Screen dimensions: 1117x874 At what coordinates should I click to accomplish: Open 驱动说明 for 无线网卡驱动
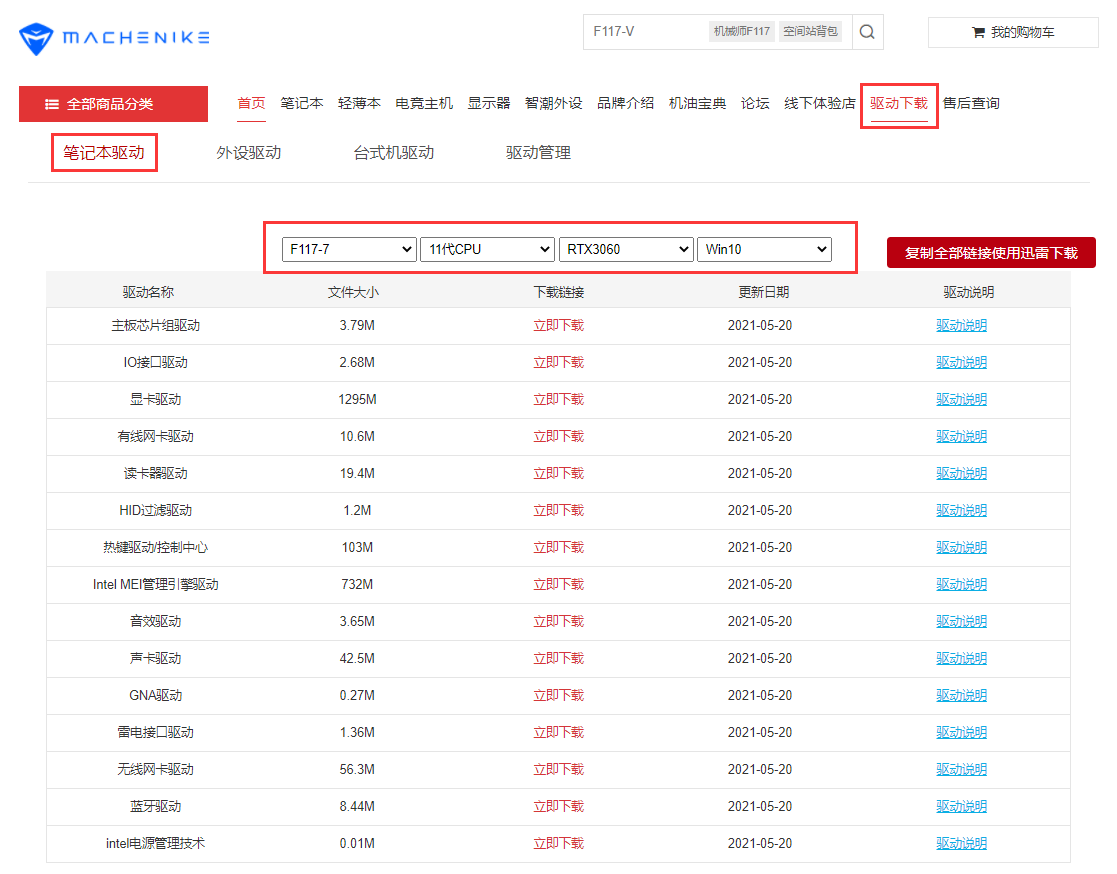pyautogui.click(x=961, y=770)
